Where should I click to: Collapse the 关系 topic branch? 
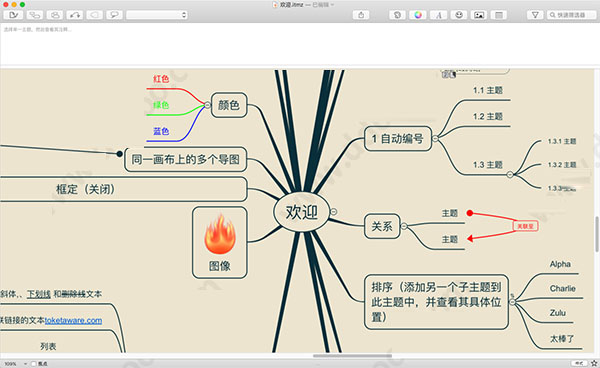click(x=404, y=226)
